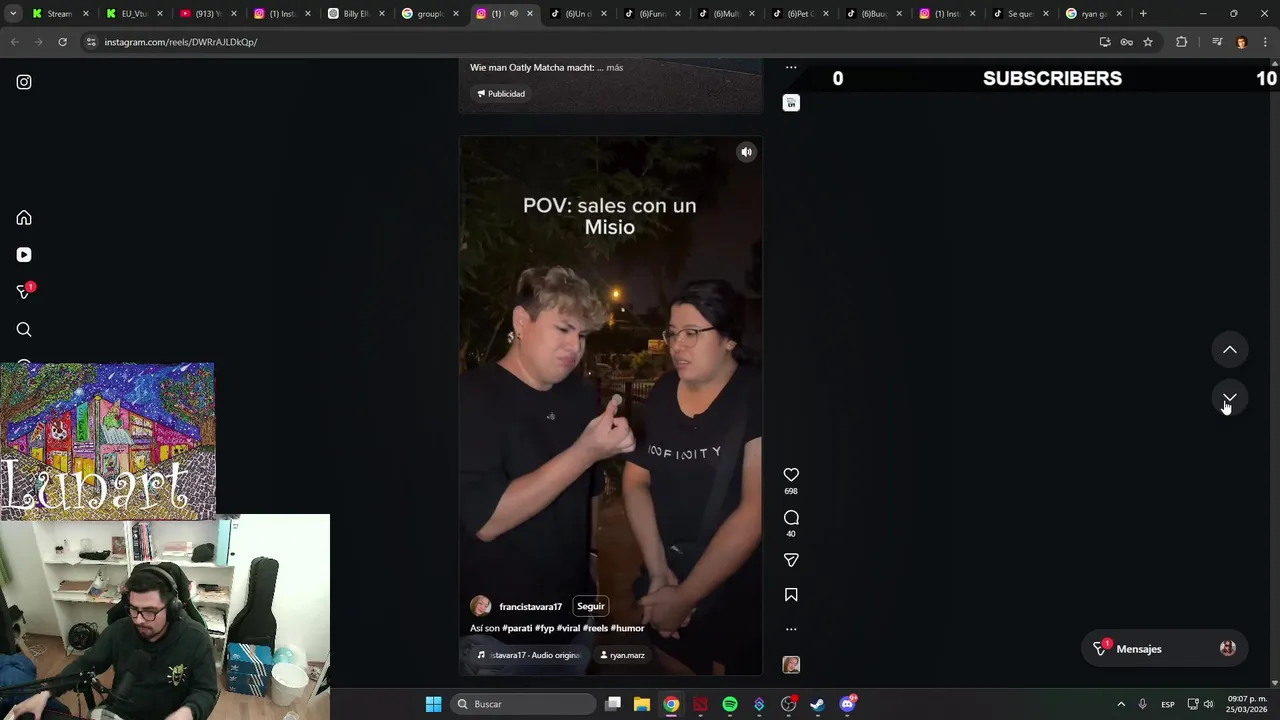1280x720 pixels.
Task: Open the Mensajes floating panel
Action: tap(1165, 649)
